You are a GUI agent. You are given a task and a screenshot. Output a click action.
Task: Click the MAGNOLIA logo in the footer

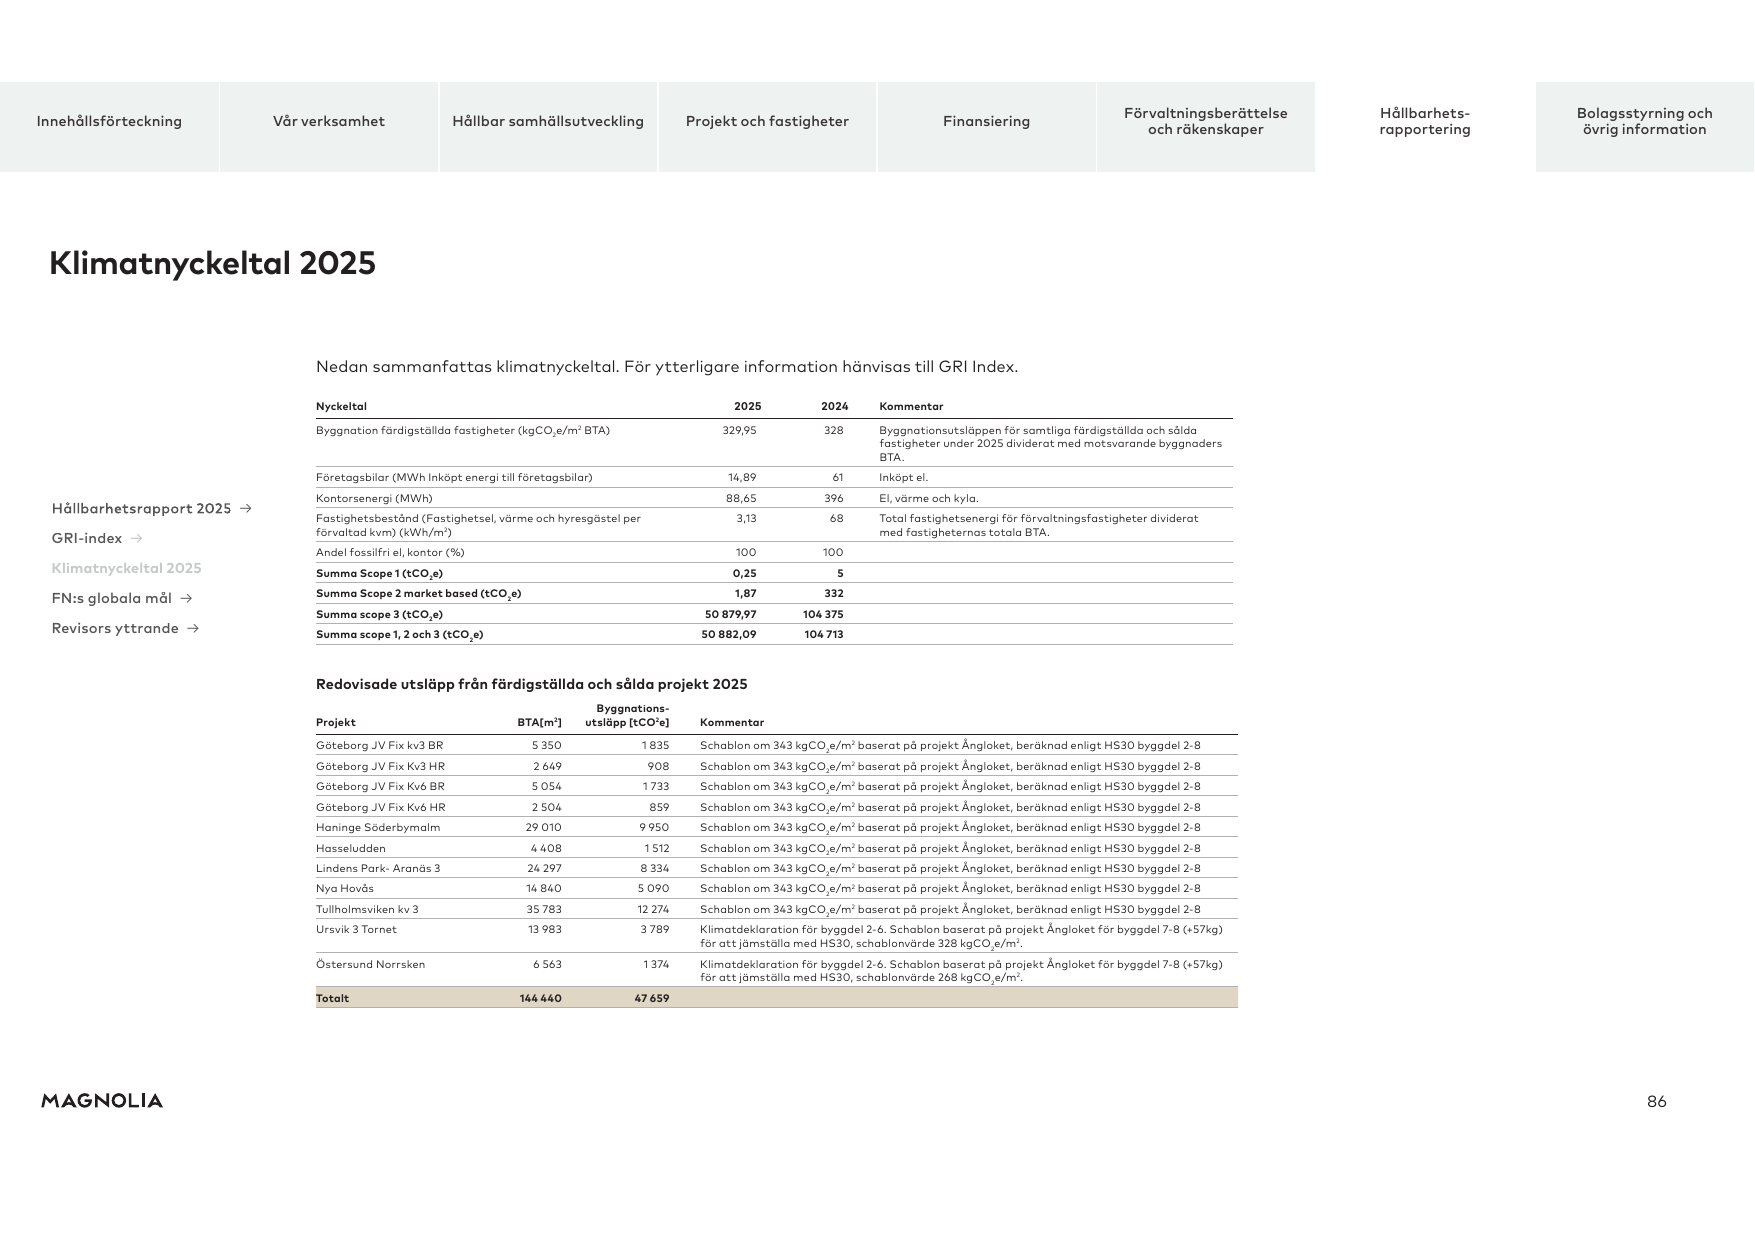(102, 1100)
